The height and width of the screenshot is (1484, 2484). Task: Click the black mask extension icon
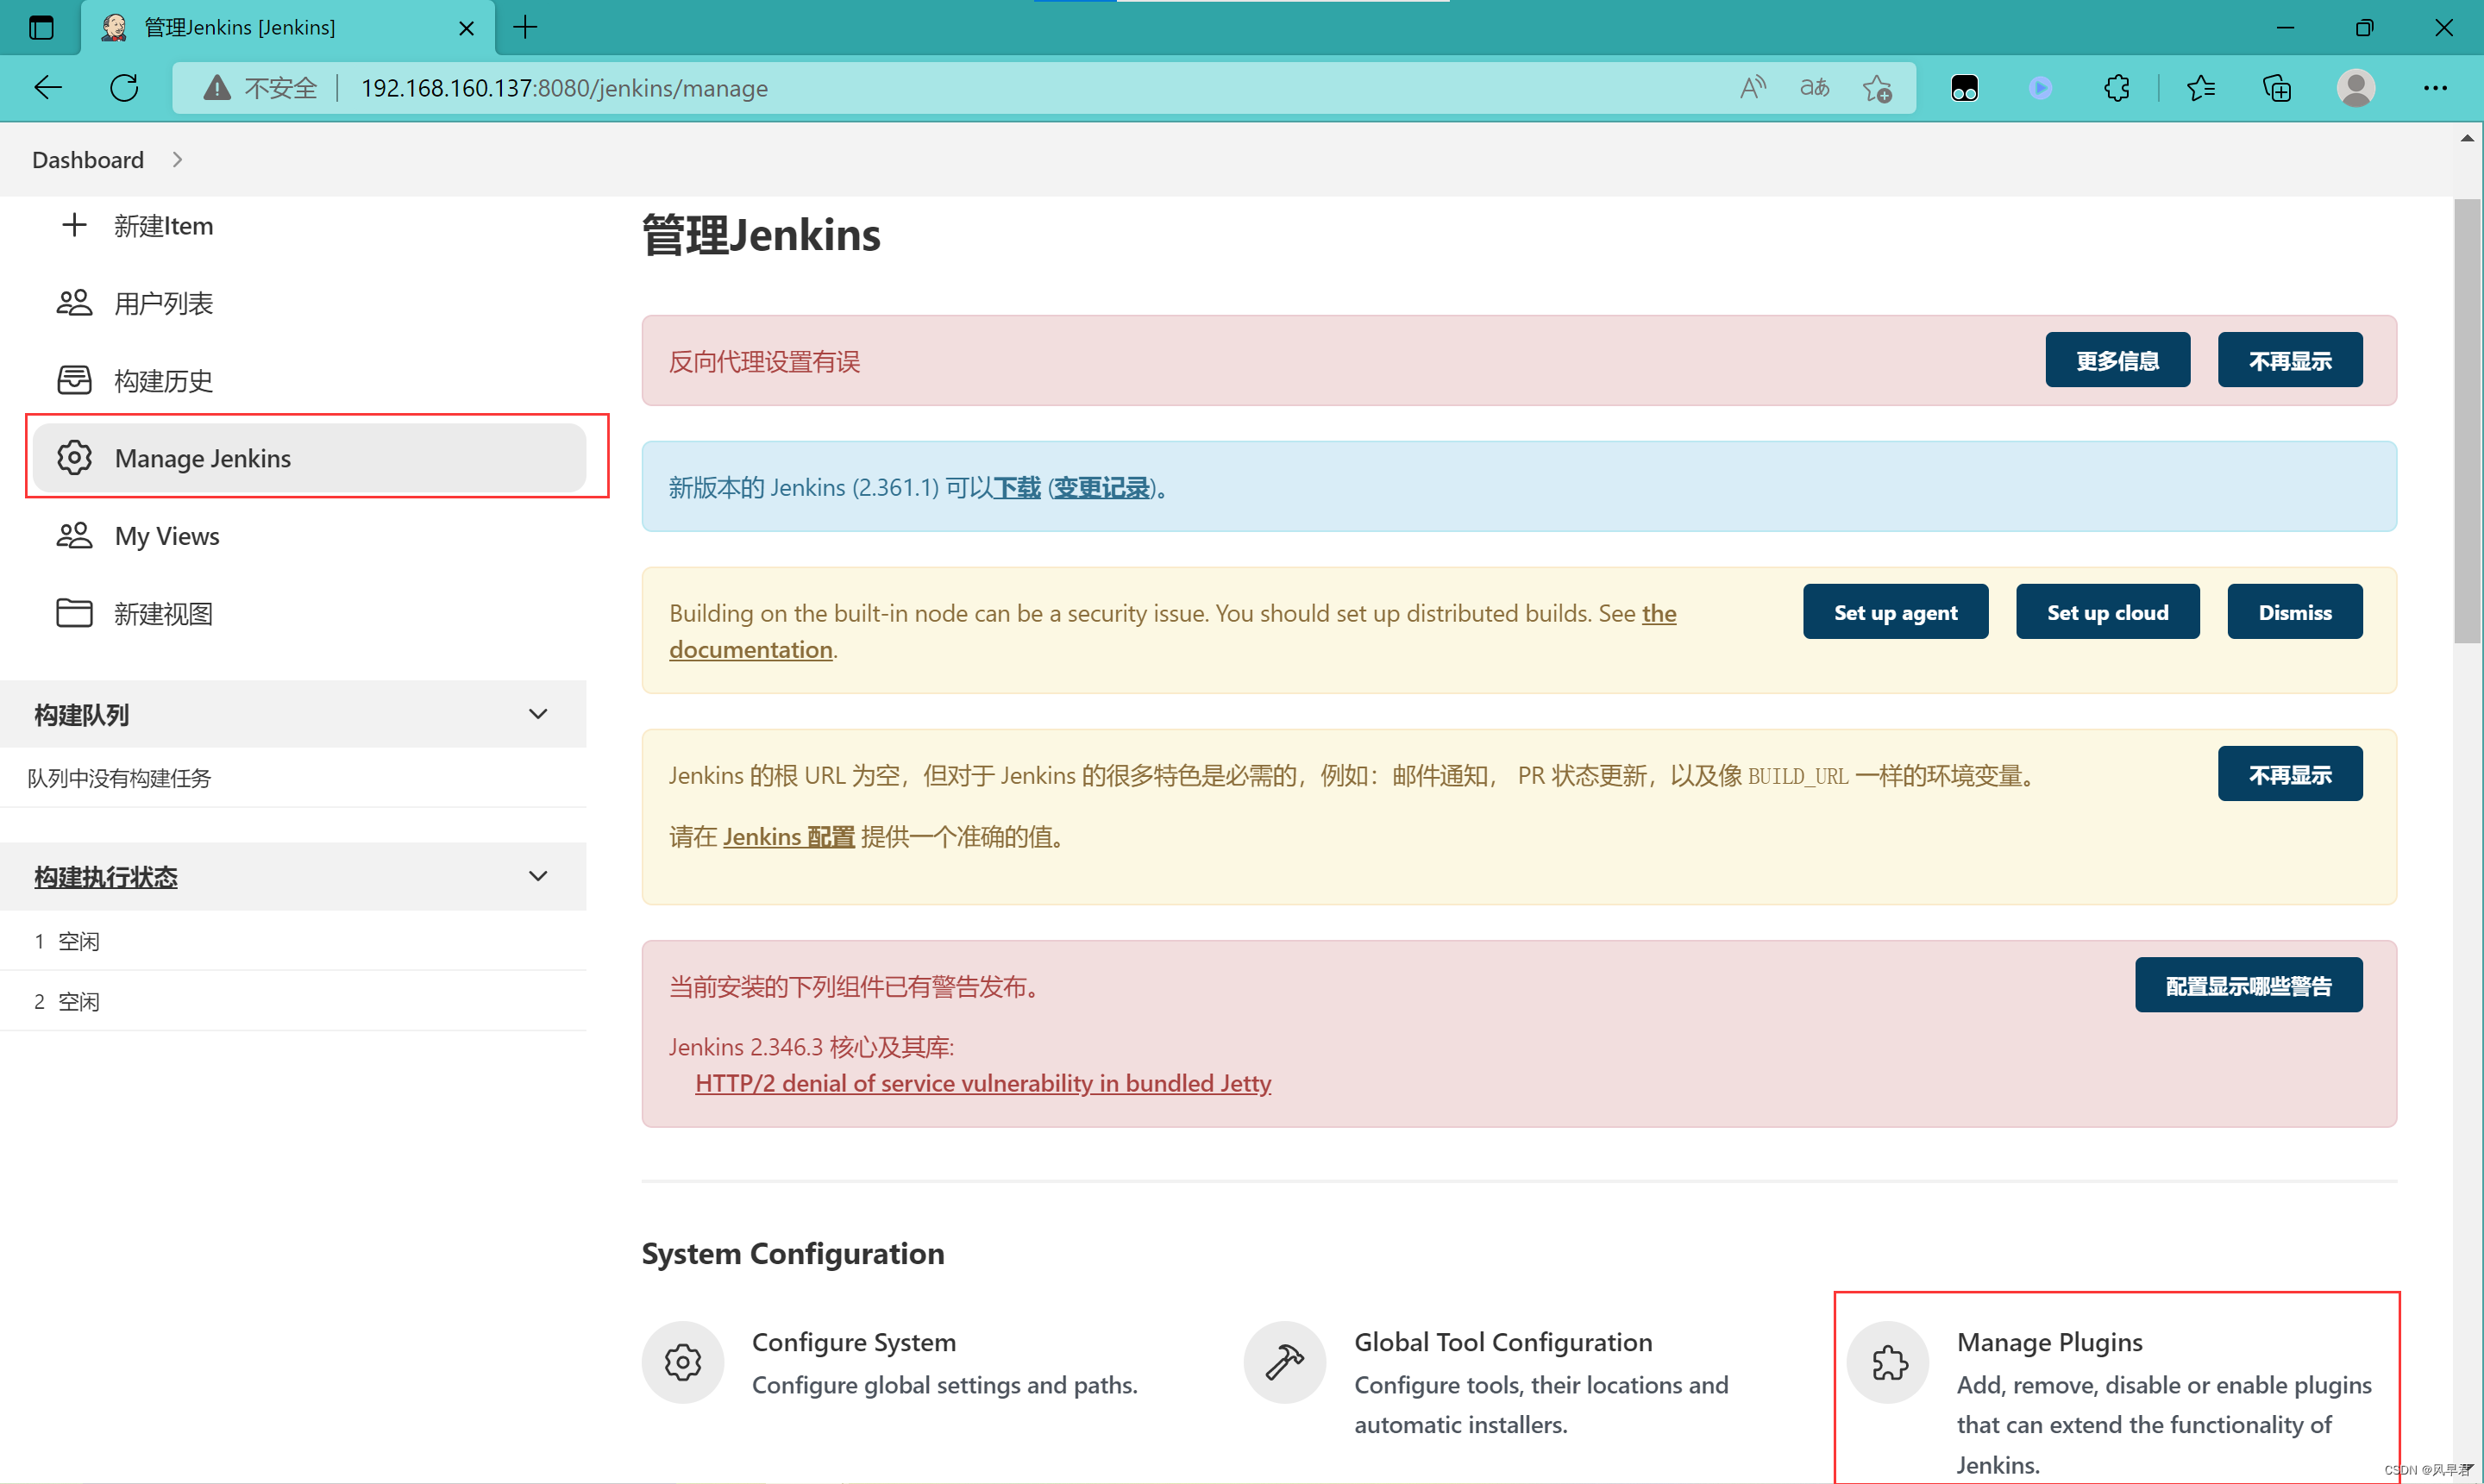point(1964,88)
